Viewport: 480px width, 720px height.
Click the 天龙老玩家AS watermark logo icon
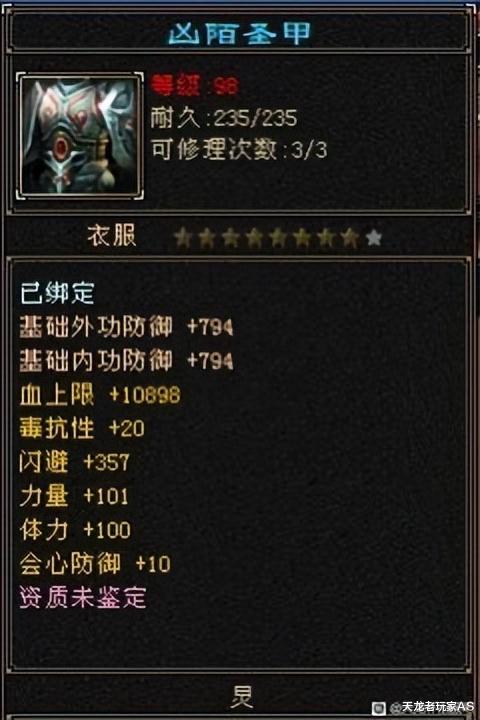378,708
